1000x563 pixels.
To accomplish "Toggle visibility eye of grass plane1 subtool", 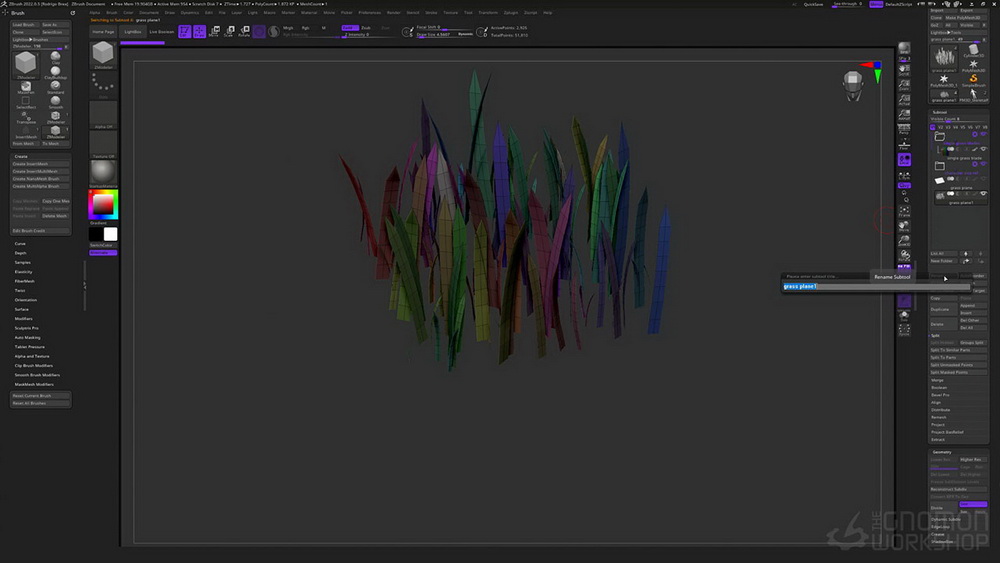I will pos(983,194).
